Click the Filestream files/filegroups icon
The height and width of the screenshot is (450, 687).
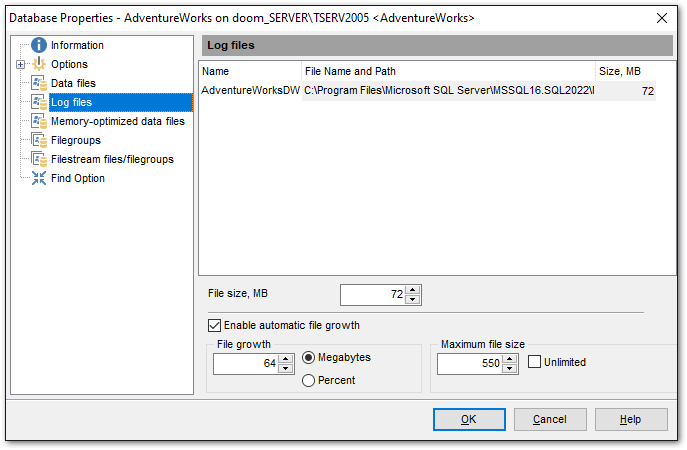coord(39,159)
